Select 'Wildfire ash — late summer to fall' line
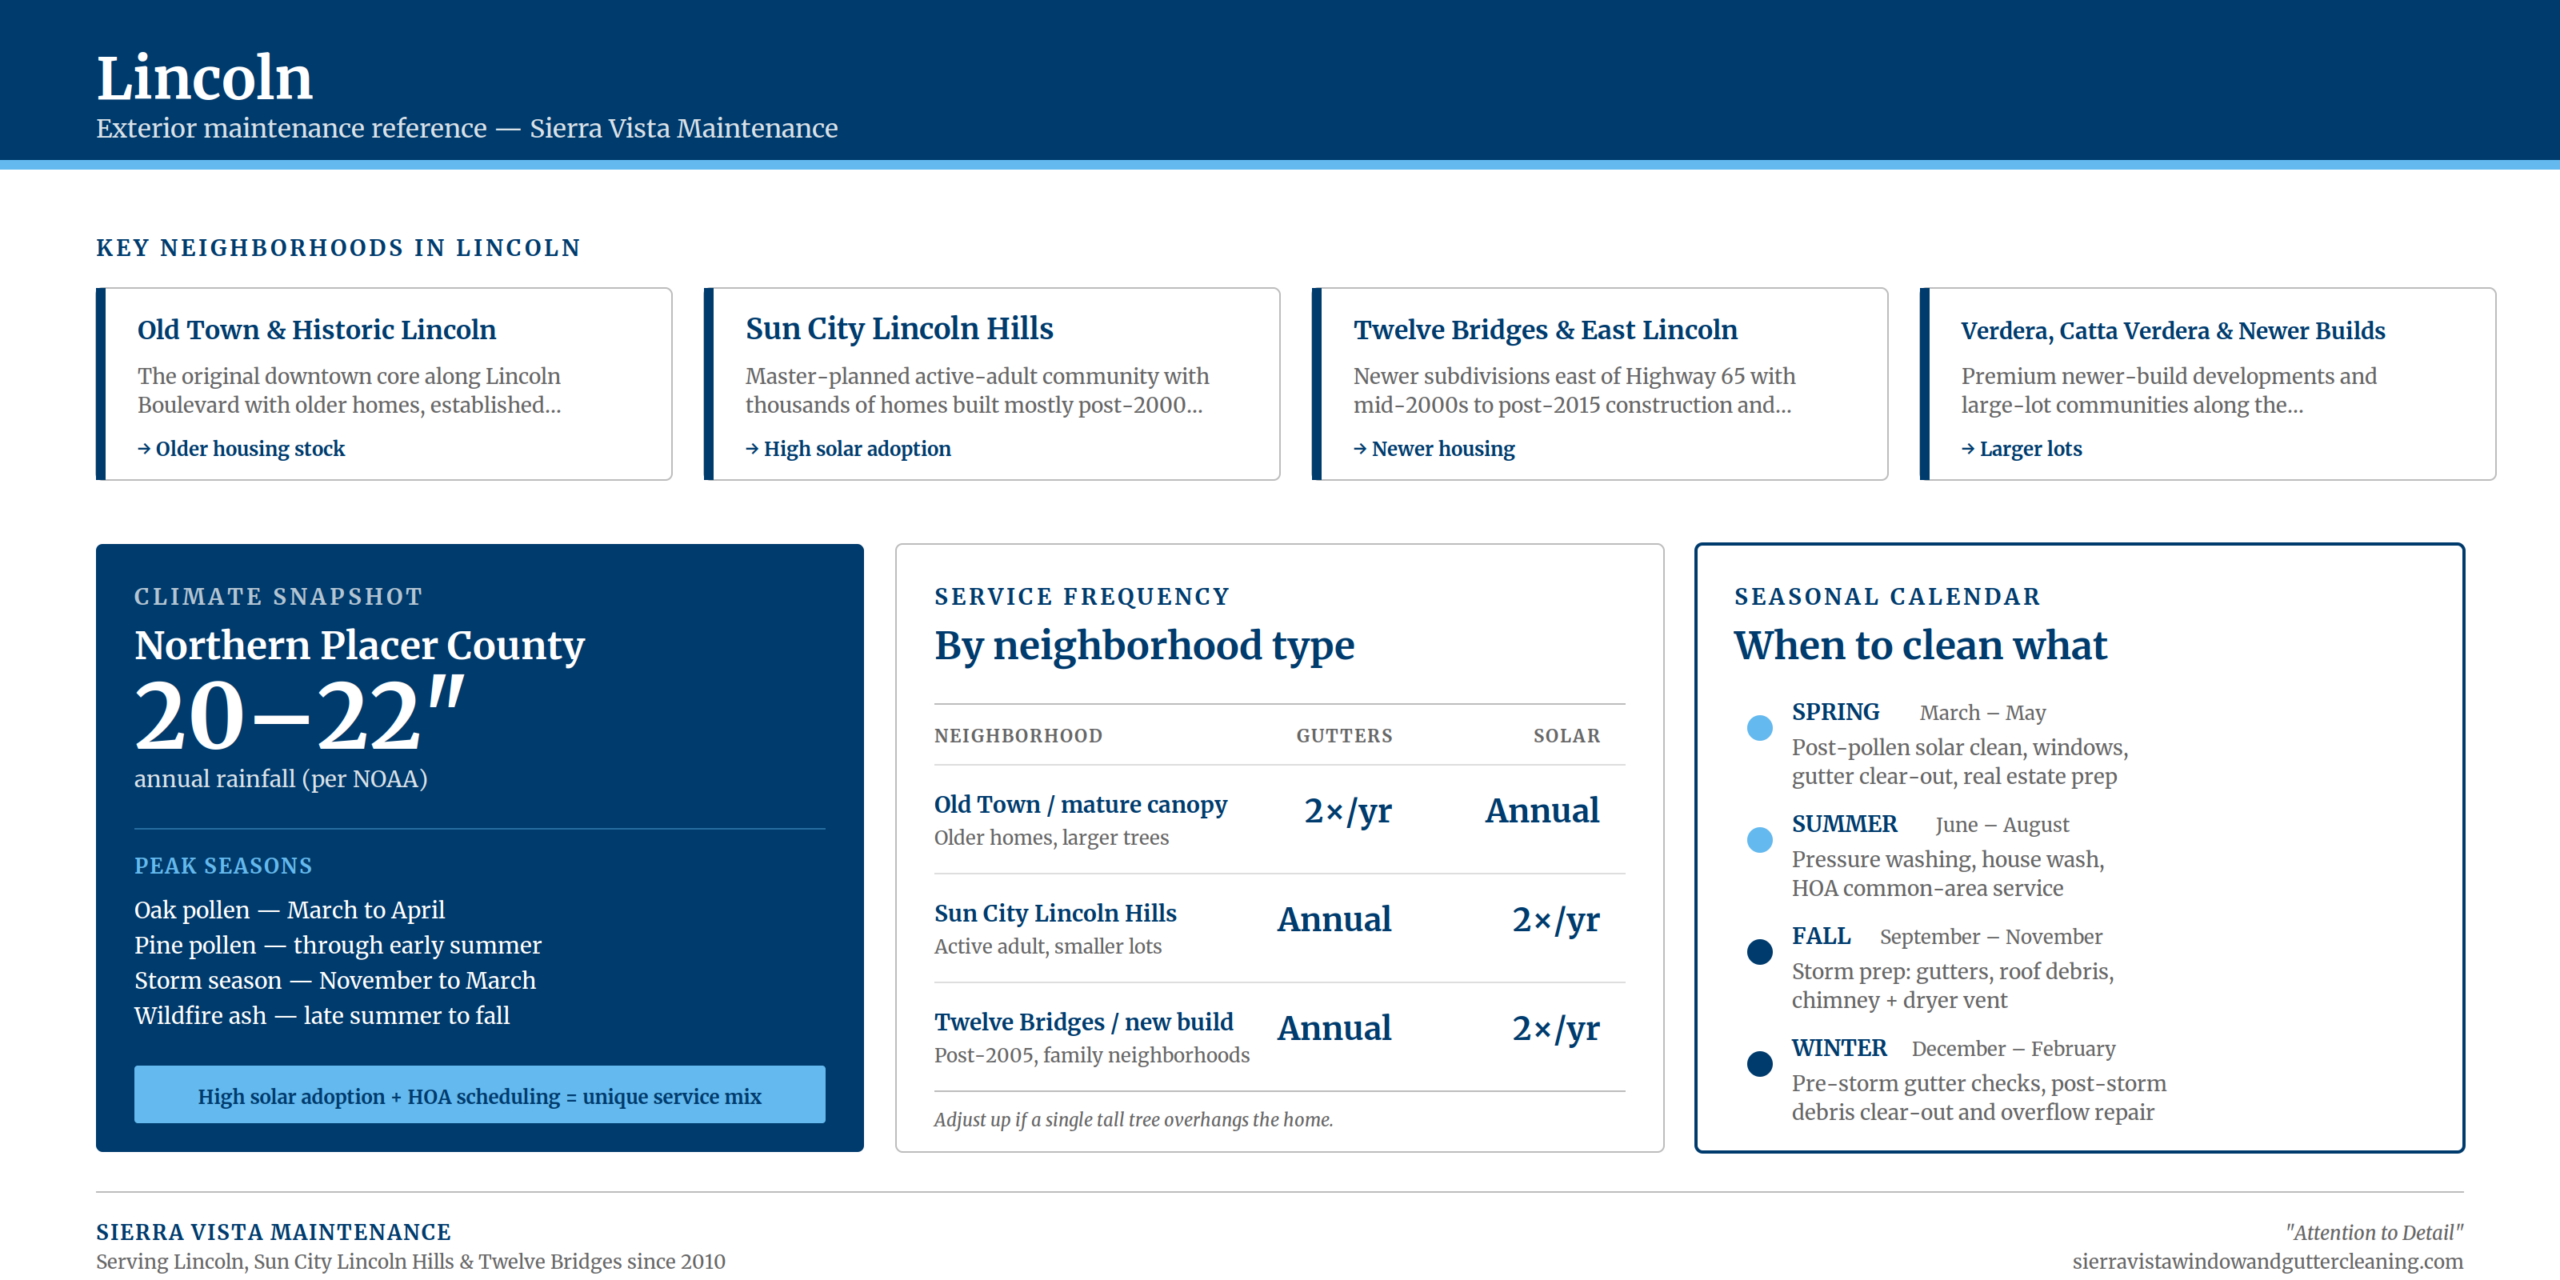Viewport: 2560px width, 1280px height. click(x=322, y=1015)
